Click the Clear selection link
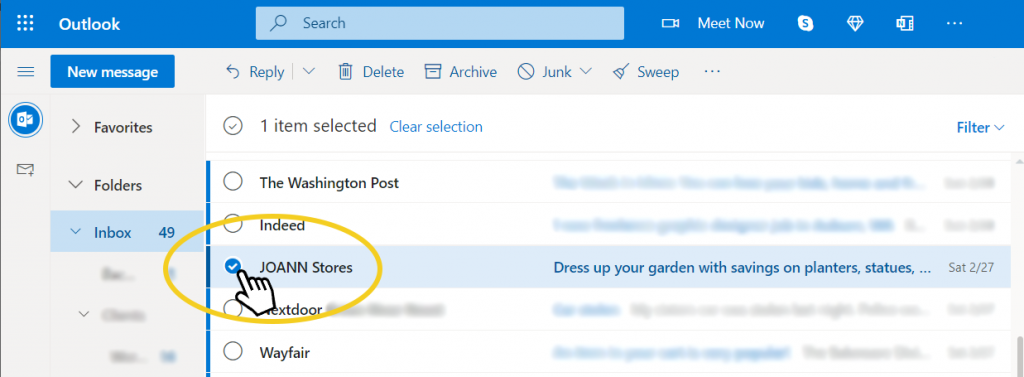 point(436,127)
